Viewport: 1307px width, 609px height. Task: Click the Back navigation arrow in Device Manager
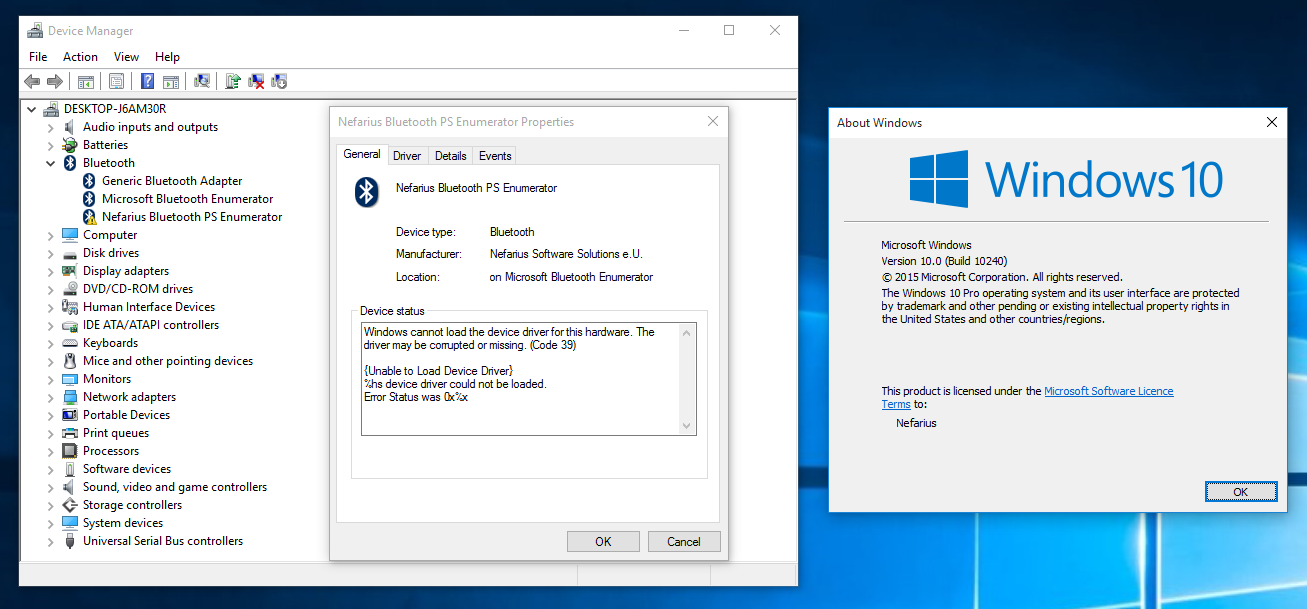coord(31,81)
